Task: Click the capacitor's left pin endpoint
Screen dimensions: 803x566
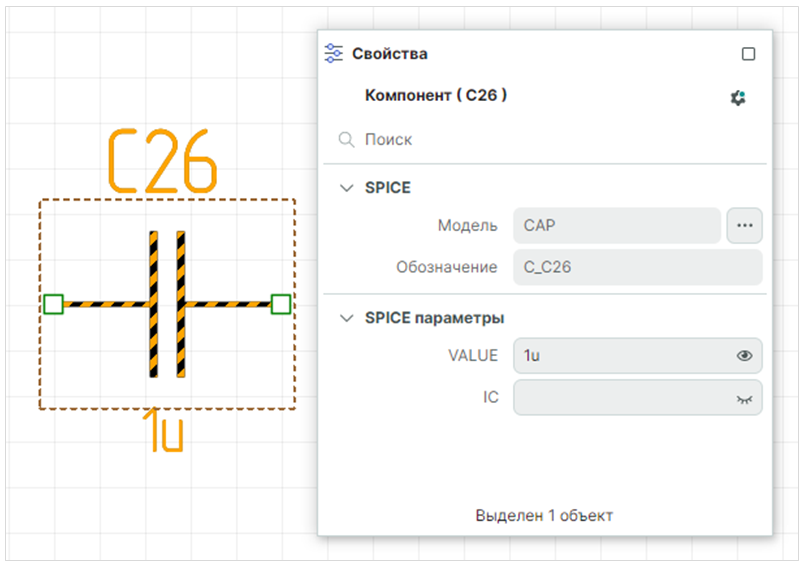Action: 53,304
